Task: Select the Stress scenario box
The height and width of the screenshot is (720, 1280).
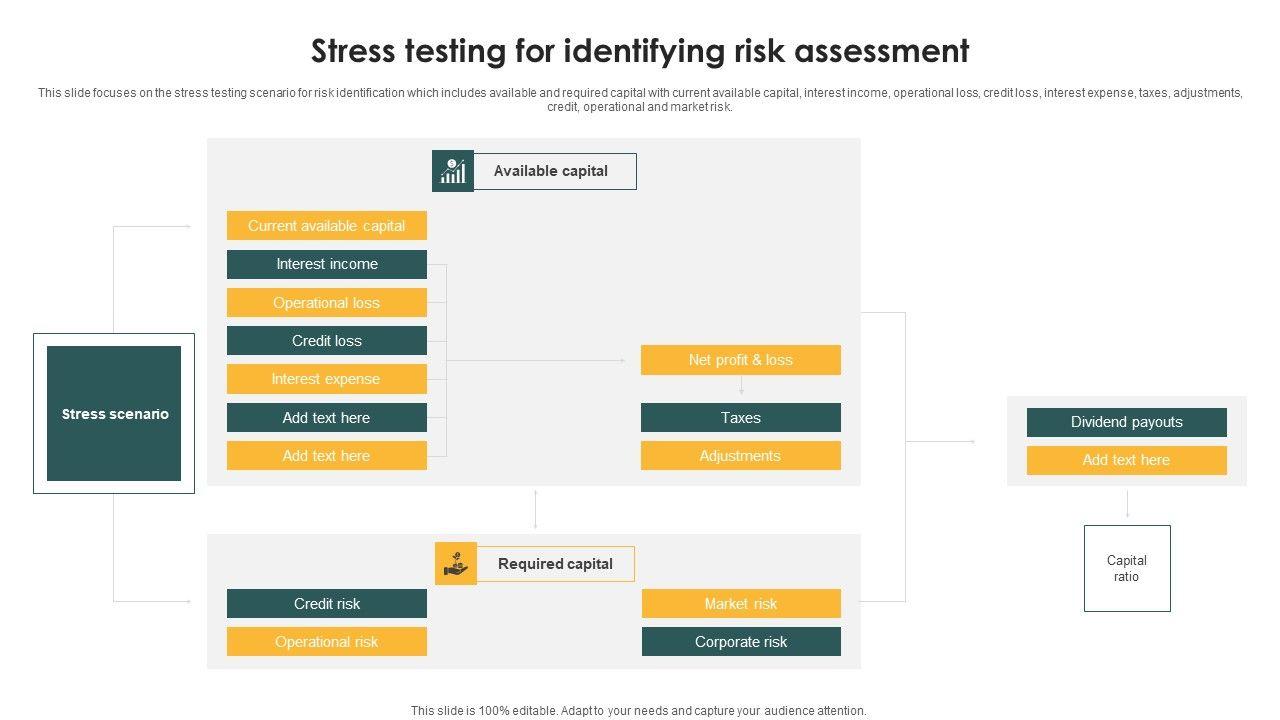Action: pos(114,414)
